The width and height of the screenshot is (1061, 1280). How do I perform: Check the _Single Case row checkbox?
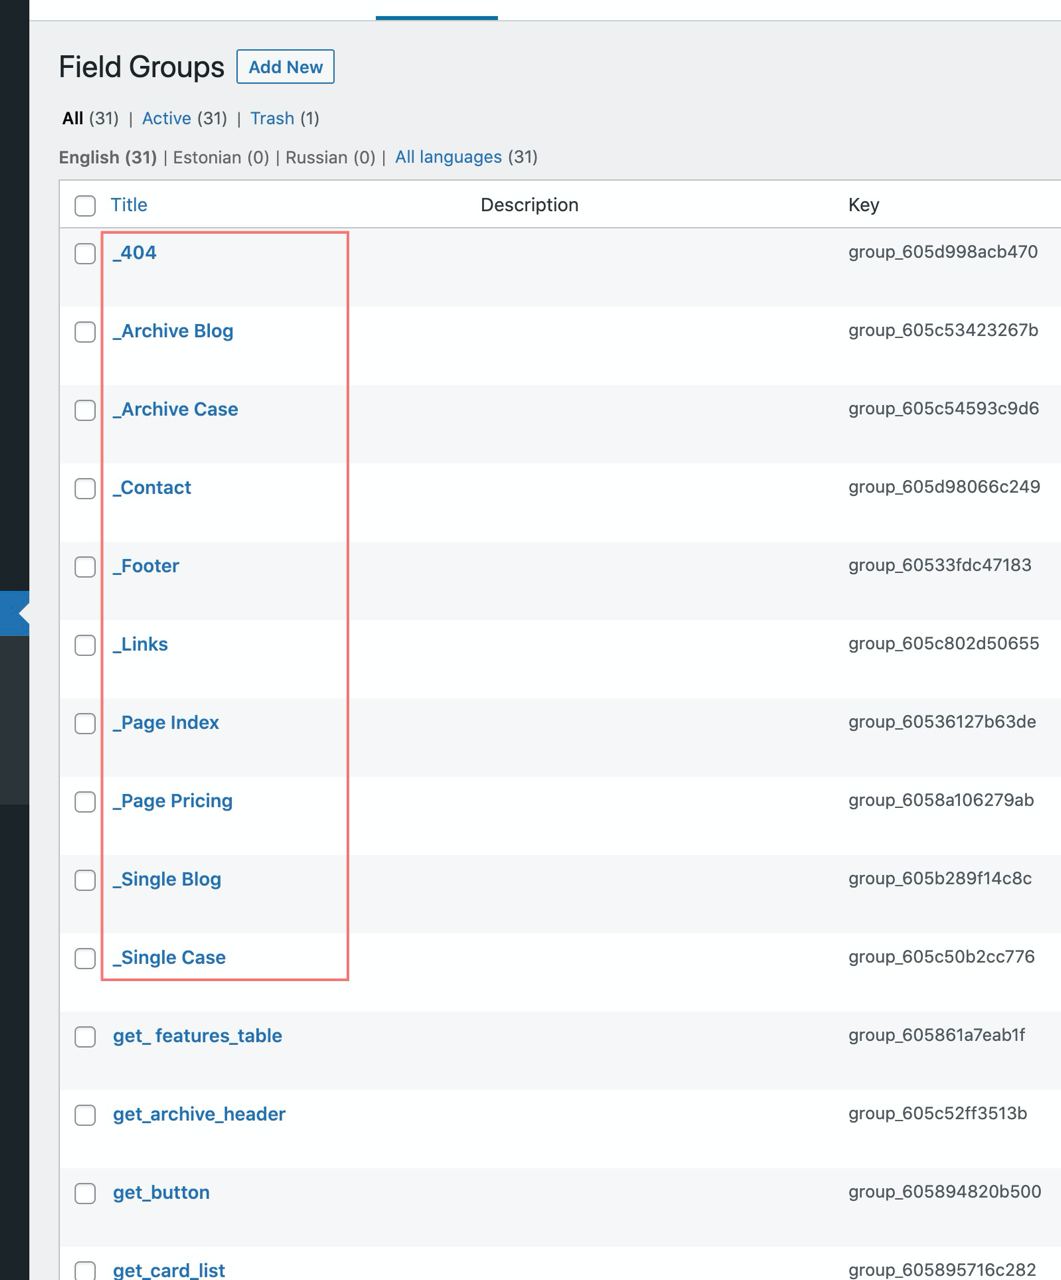(85, 959)
